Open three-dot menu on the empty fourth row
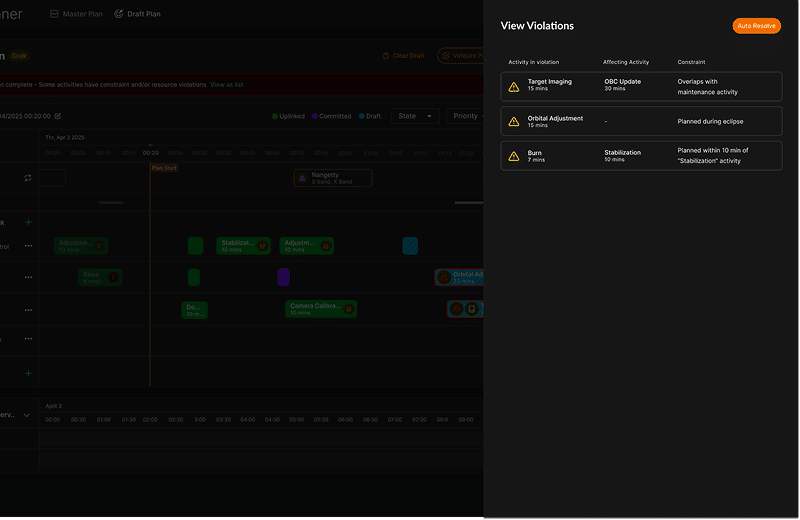Screen dimensions: 800x520 (29, 339)
